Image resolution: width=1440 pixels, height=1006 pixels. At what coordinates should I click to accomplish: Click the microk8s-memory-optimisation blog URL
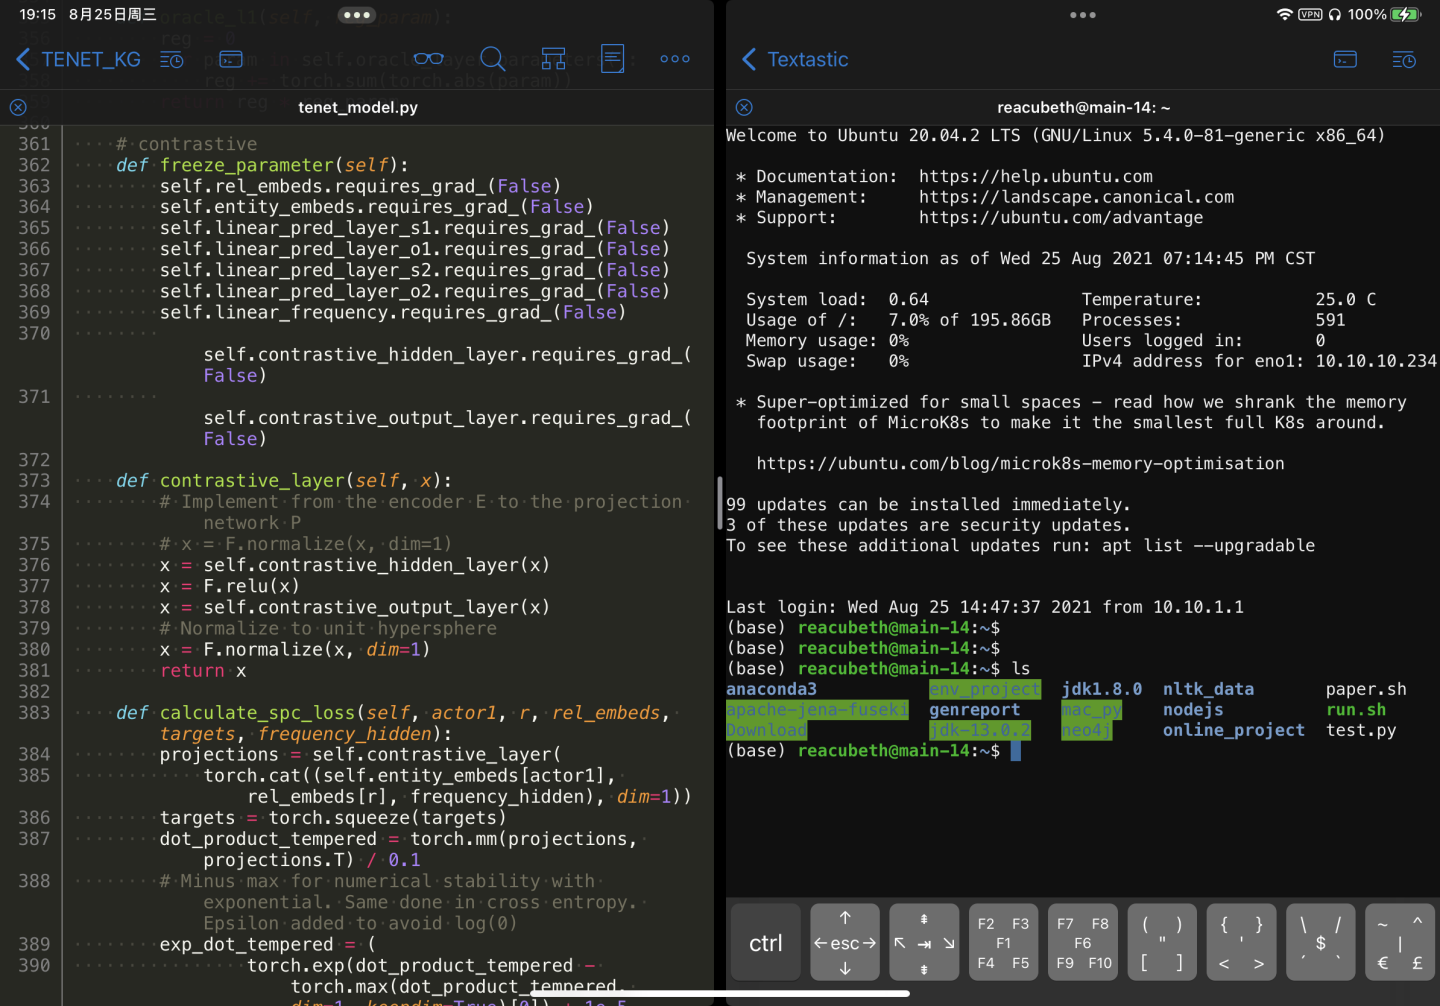pyautogui.click(x=1020, y=464)
